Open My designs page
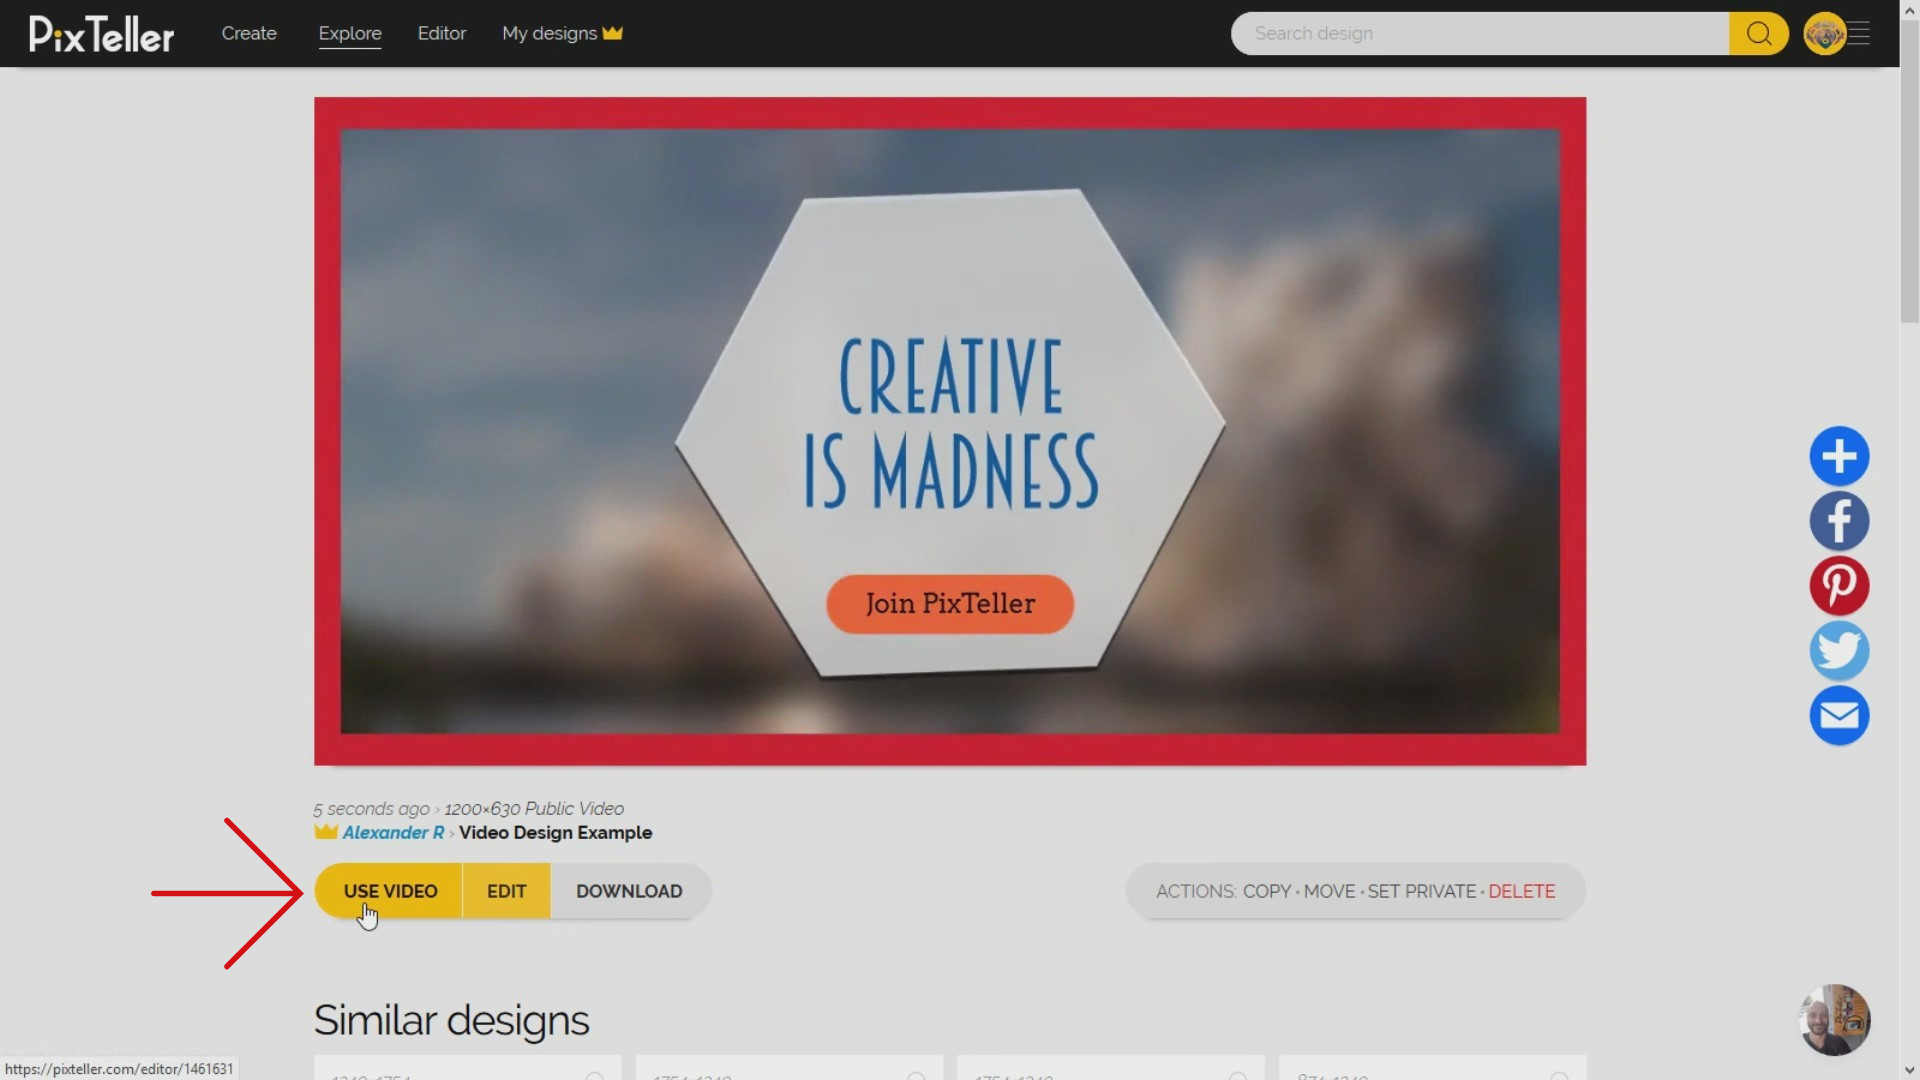1920x1080 pixels. 549,33
